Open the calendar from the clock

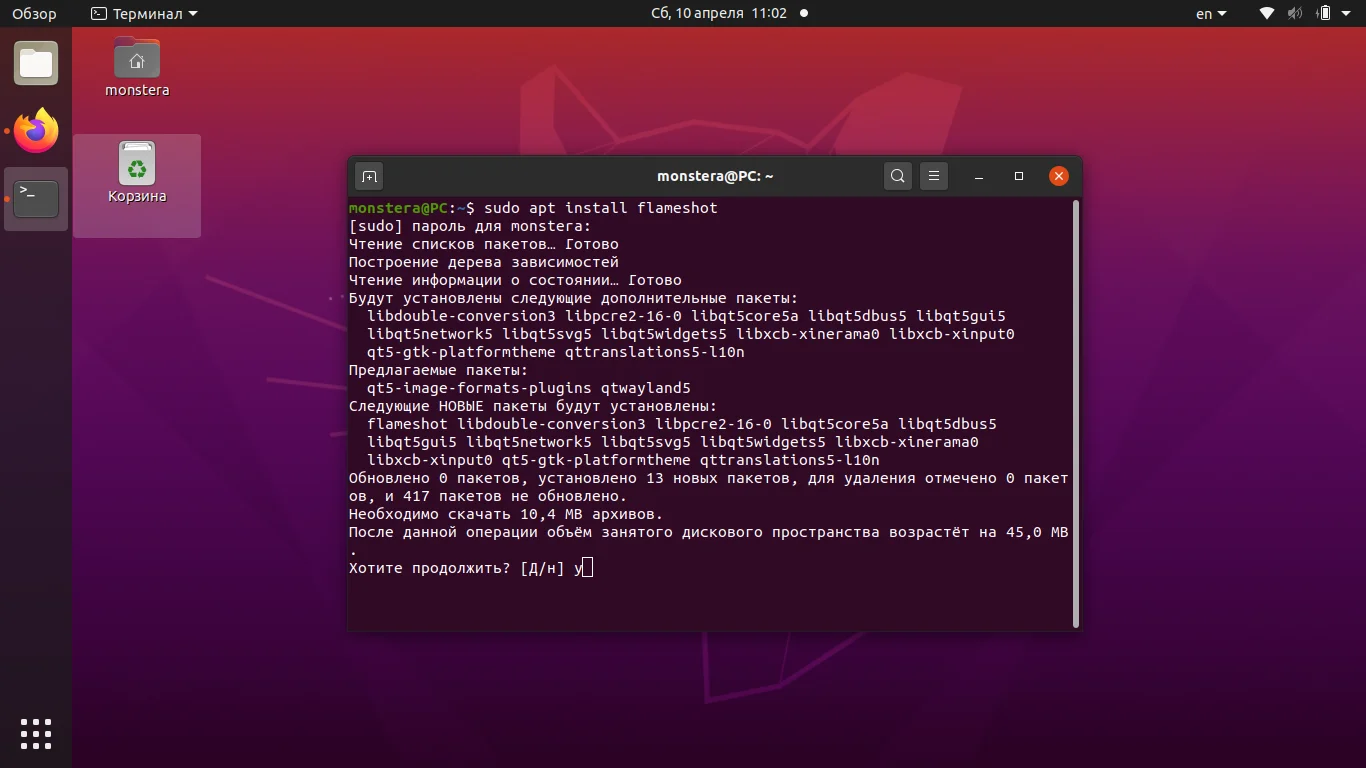[x=683, y=13]
